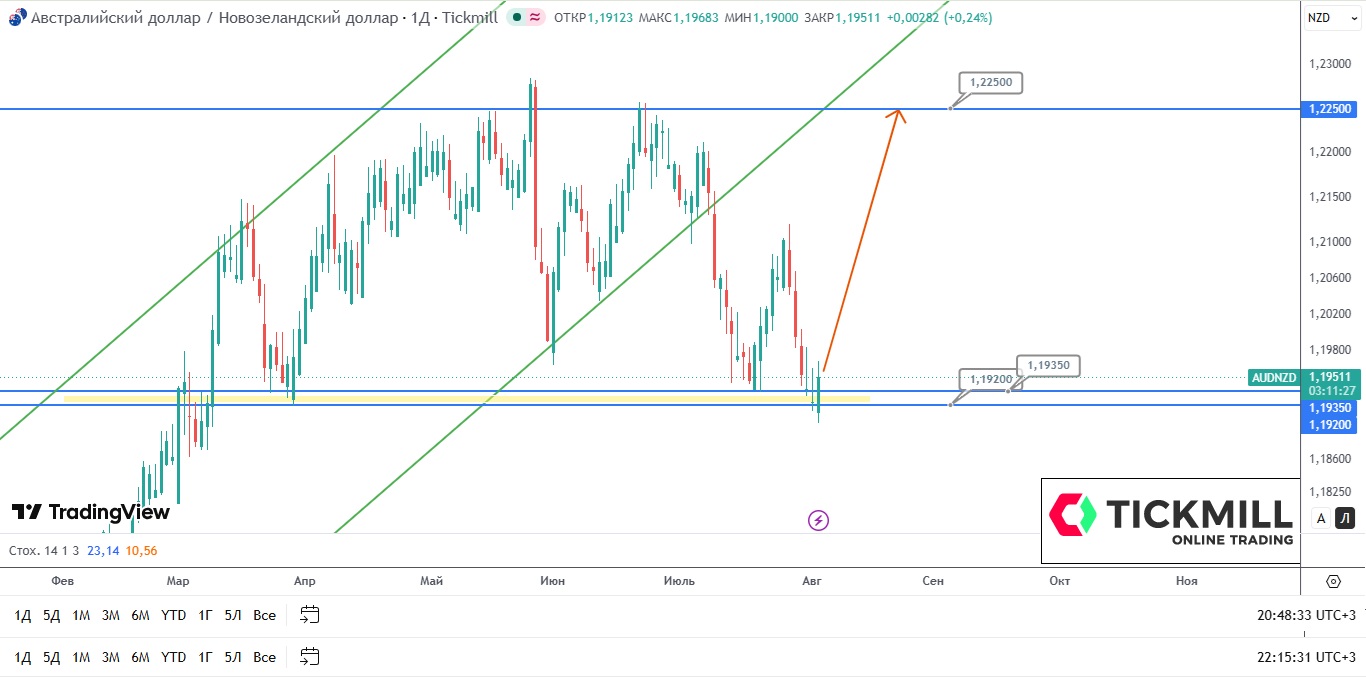Click the 1,22500 callout label on the chart
Viewport: 1366px width, 677px height.
990,82
